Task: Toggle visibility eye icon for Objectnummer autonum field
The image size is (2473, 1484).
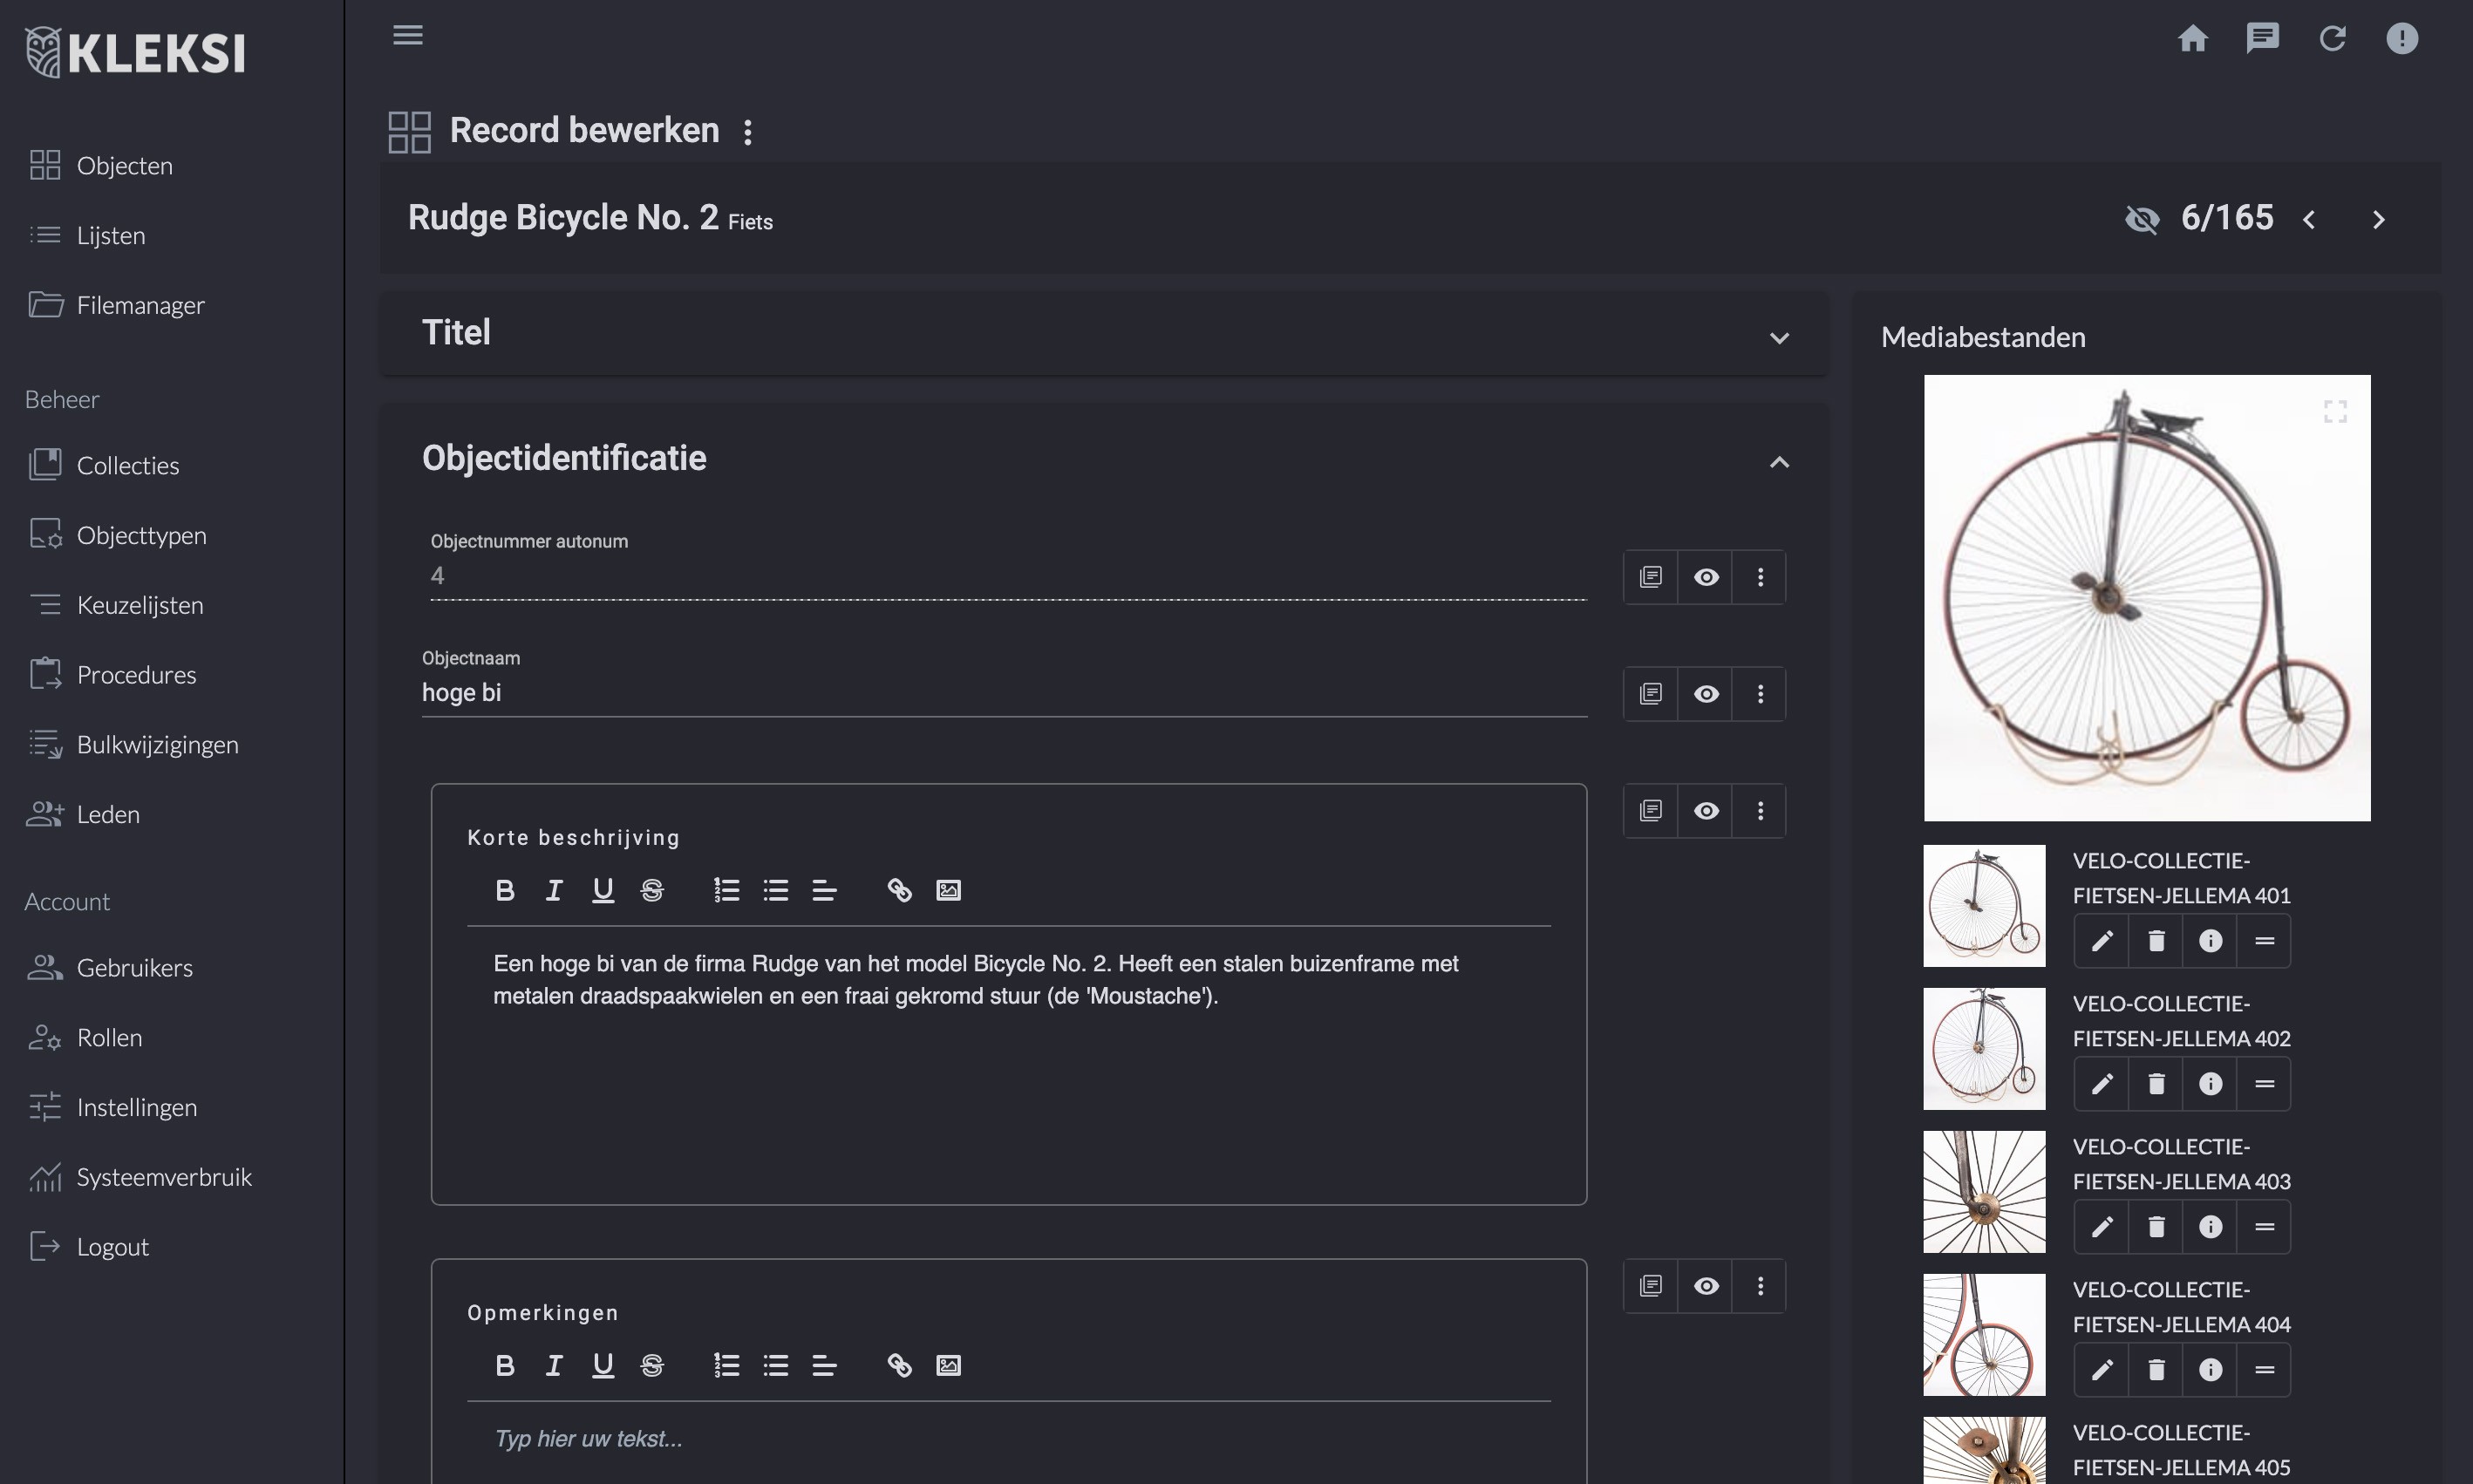Action: (1705, 576)
